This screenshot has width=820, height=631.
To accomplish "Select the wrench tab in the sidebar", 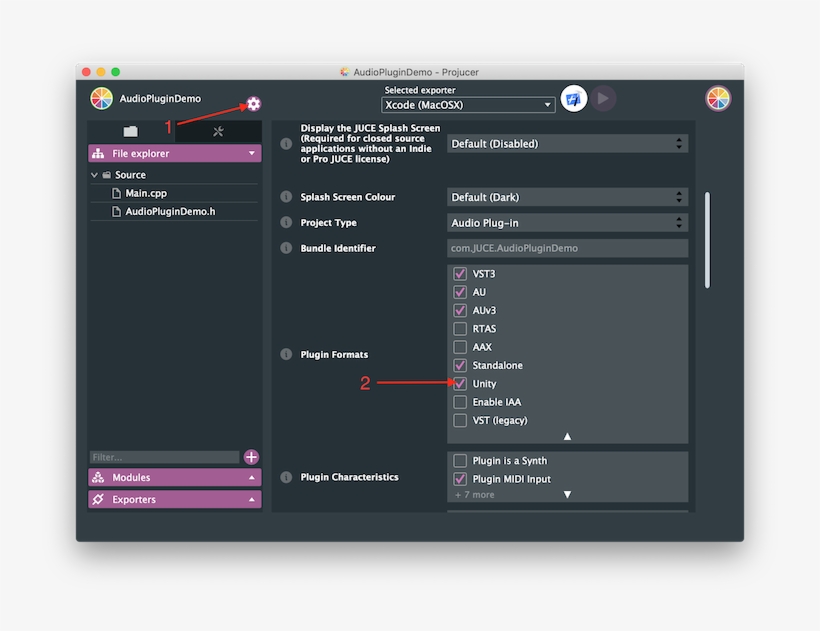I will (x=217, y=131).
